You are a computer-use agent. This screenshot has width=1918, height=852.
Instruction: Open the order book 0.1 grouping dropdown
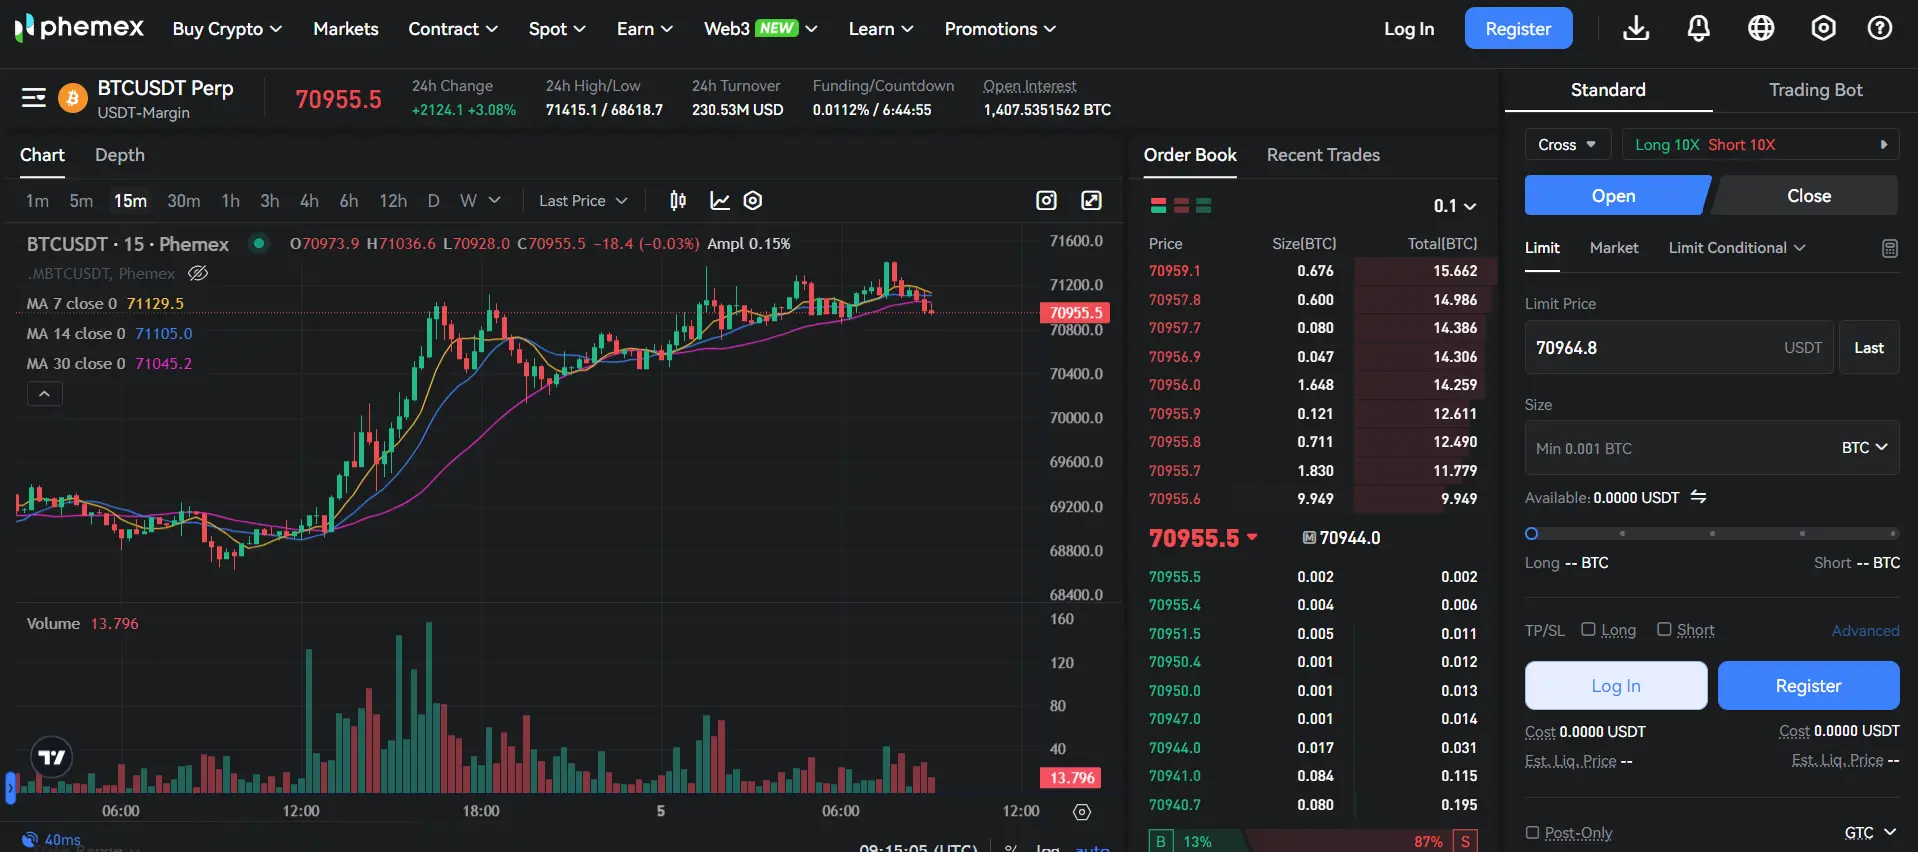click(1454, 206)
